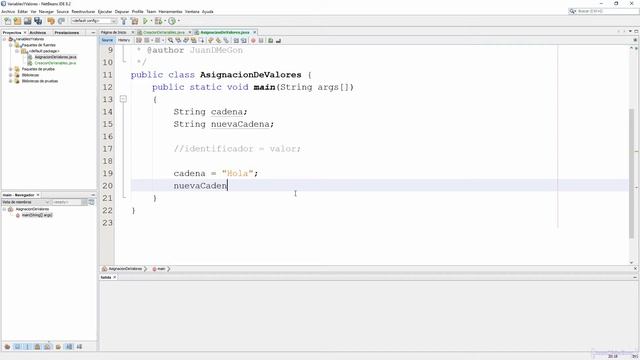Click Shift Line Right icon in editor toolbar

point(244,40)
